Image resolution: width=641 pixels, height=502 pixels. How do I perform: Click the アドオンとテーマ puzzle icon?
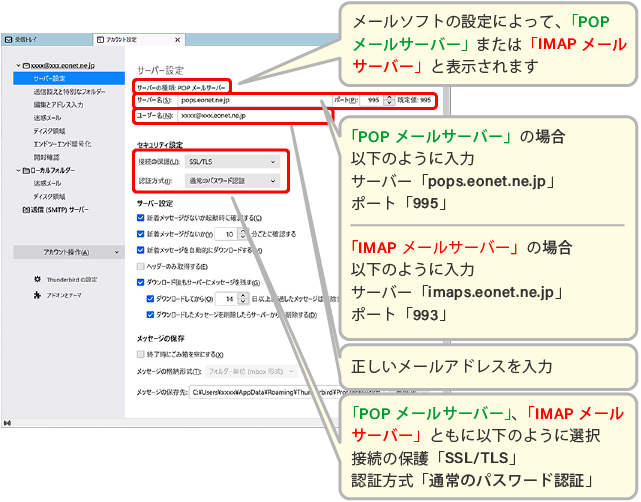[38, 295]
